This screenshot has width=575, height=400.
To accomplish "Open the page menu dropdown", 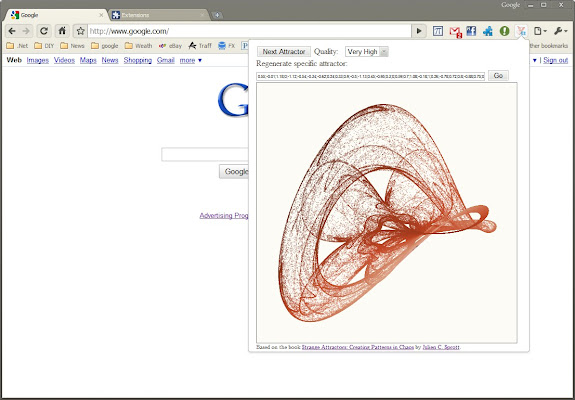I will pos(540,31).
